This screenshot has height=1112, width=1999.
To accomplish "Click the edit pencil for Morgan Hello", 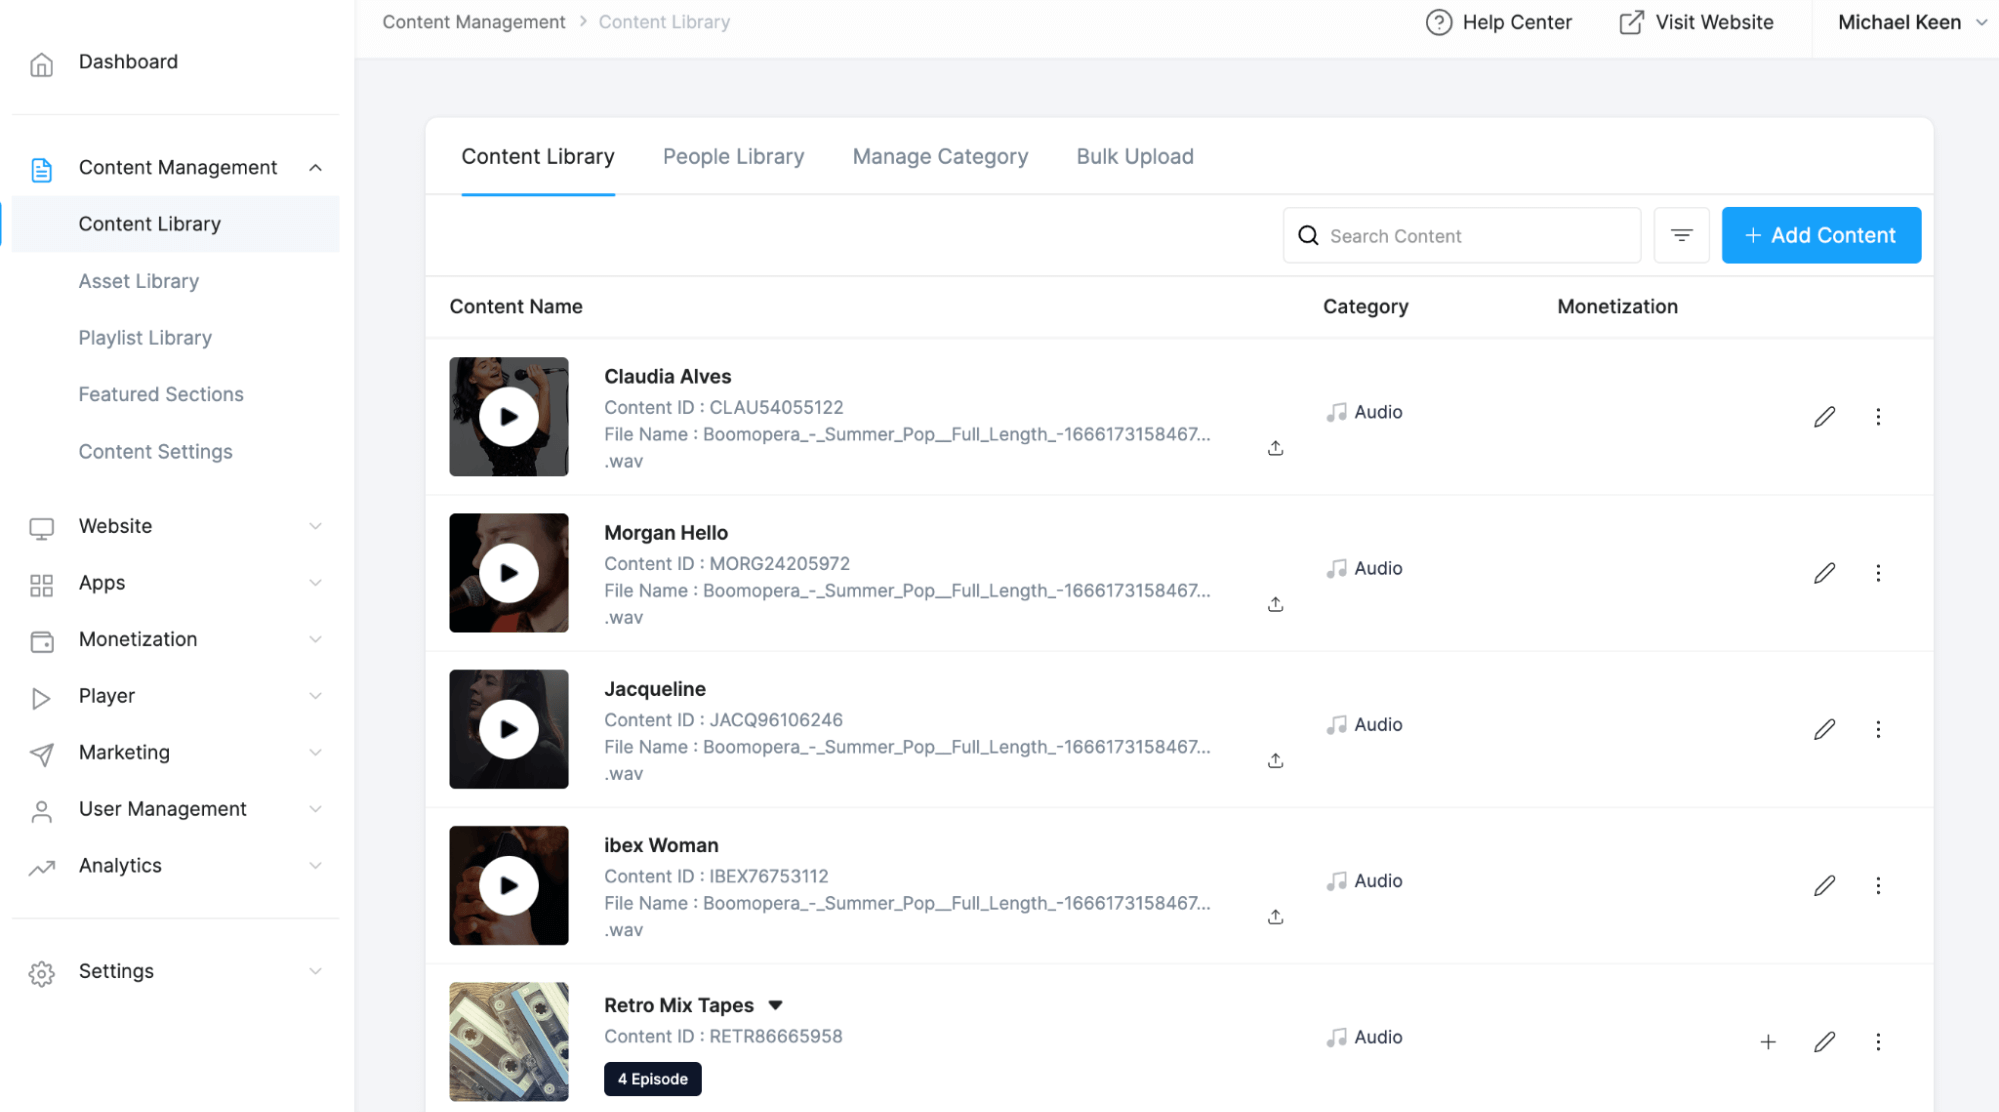I will pos(1825,572).
